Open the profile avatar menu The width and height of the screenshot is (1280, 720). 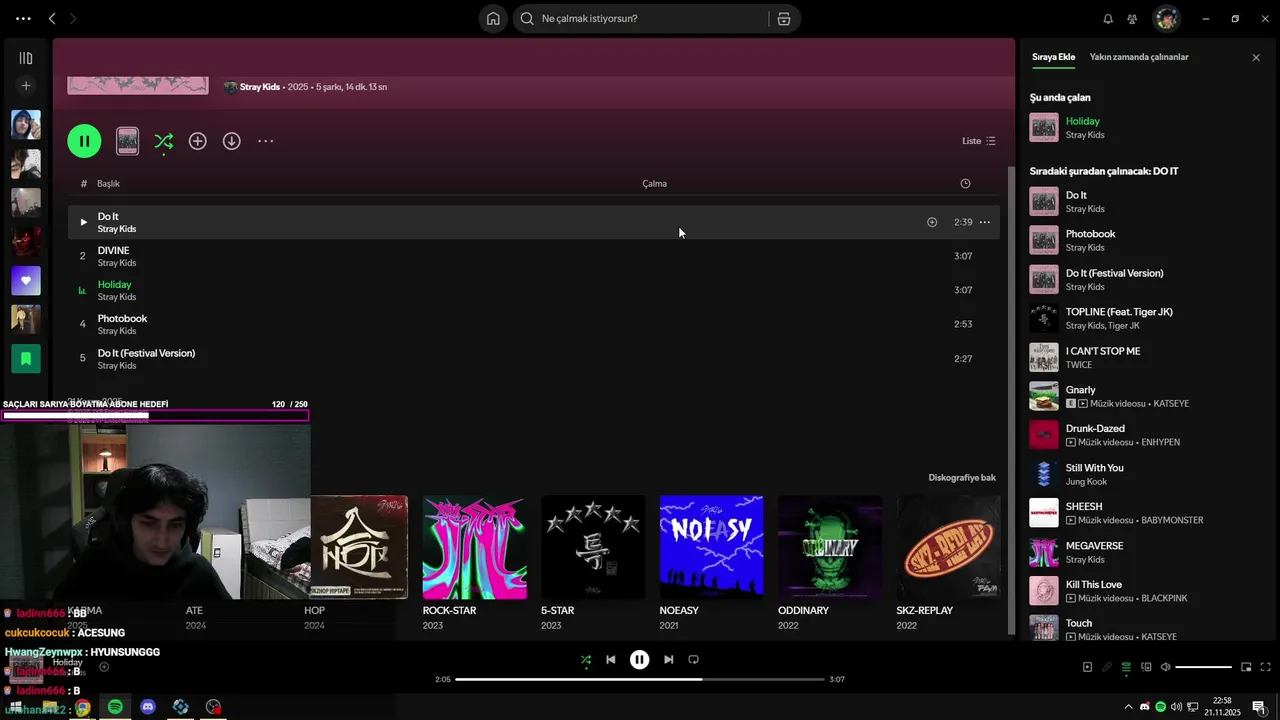1166,18
